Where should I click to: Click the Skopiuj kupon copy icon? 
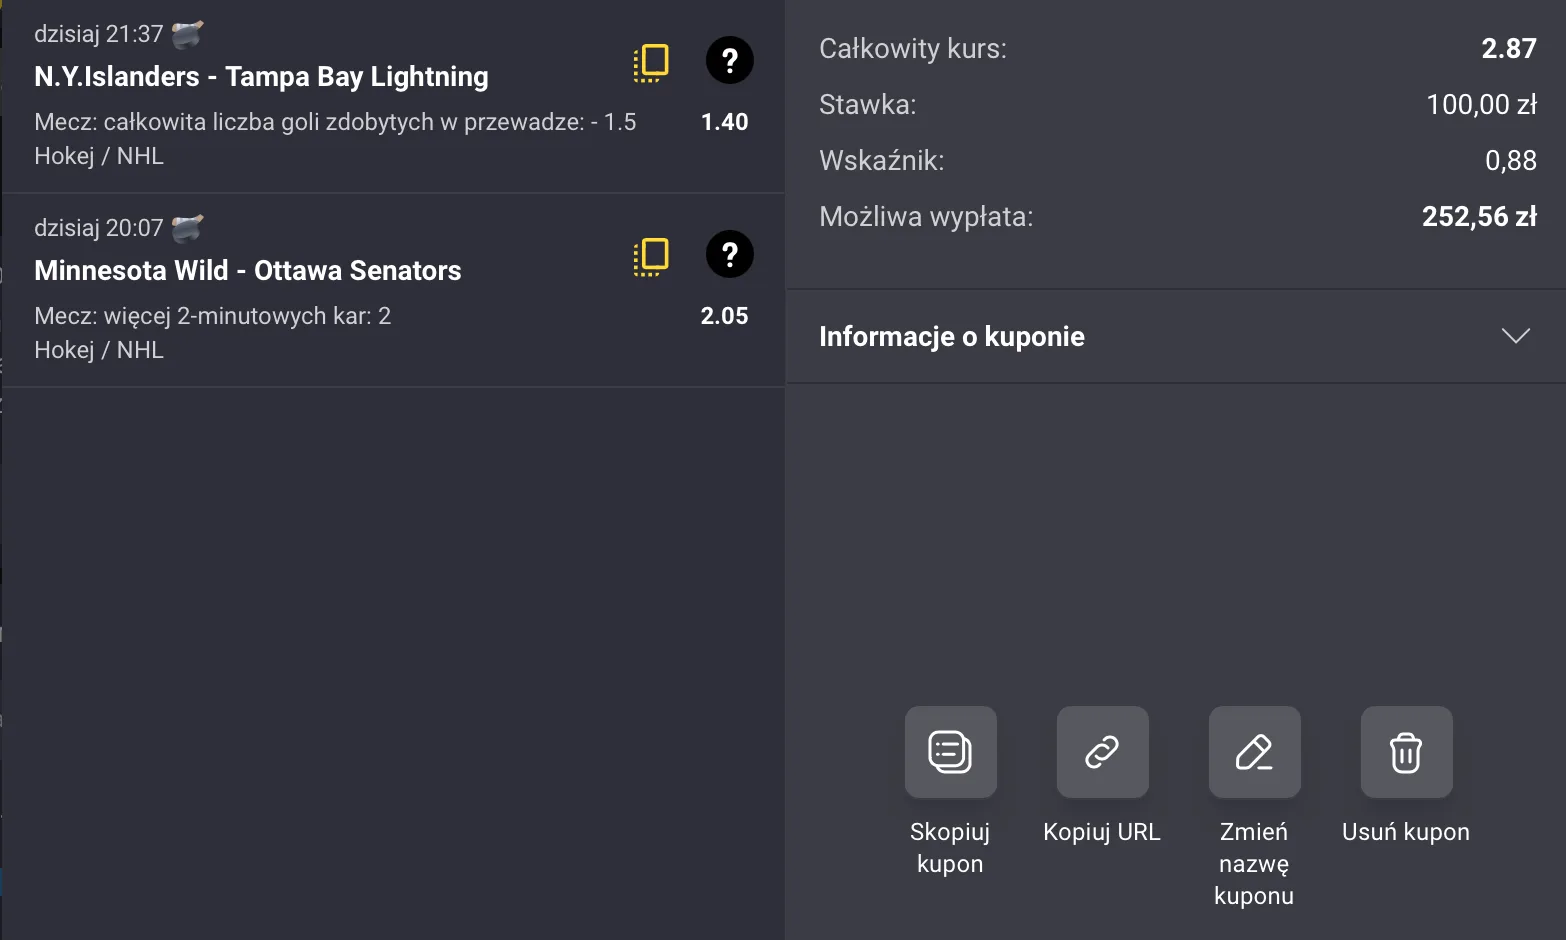tap(950, 752)
